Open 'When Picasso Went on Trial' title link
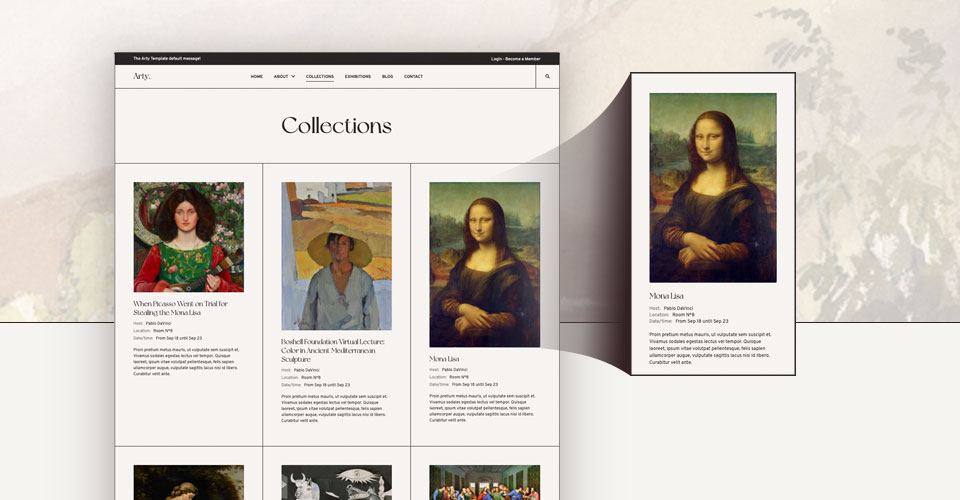 [181, 308]
